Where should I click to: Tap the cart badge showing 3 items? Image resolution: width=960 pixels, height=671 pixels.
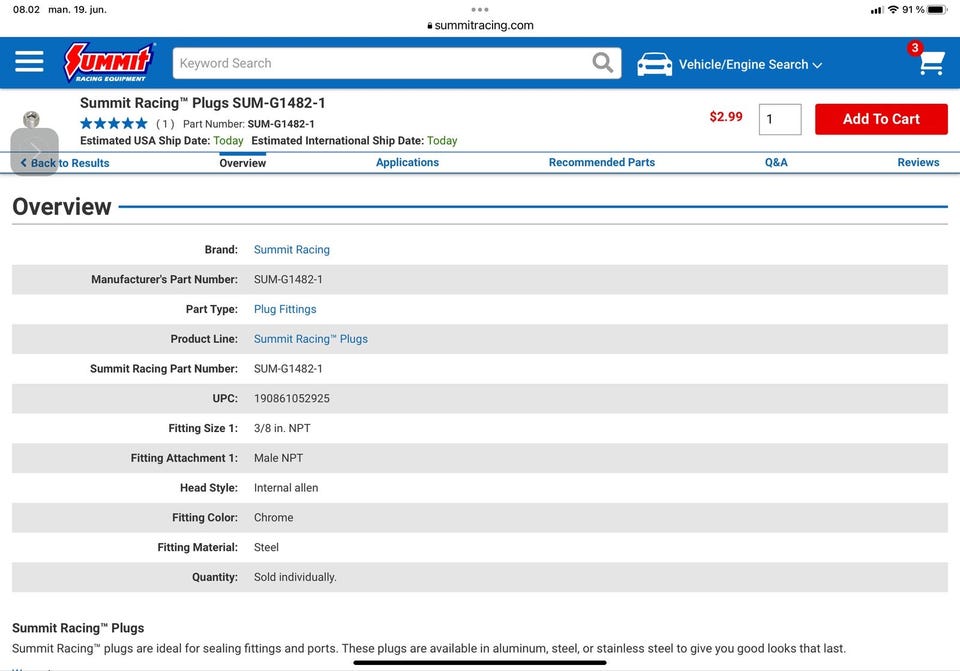click(915, 48)
